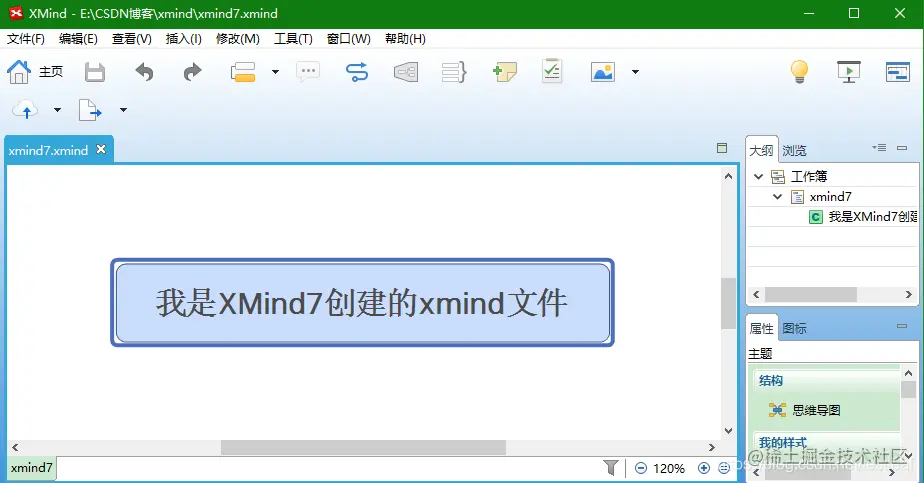The image size is (924, 483).
Task: Select the xmind7 sheet in outline tree
Action: pyautogui.click(x=830, y=197)
